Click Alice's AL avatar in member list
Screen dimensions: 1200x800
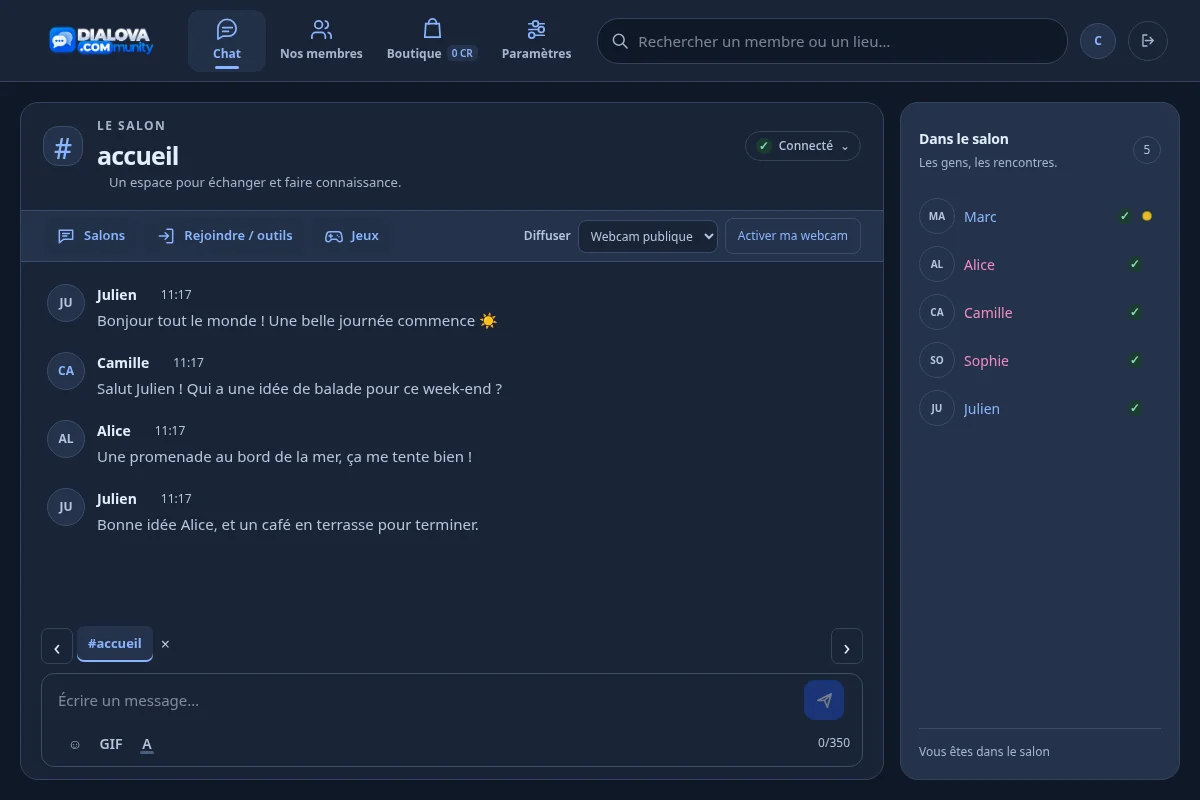(x=937, y=264)
